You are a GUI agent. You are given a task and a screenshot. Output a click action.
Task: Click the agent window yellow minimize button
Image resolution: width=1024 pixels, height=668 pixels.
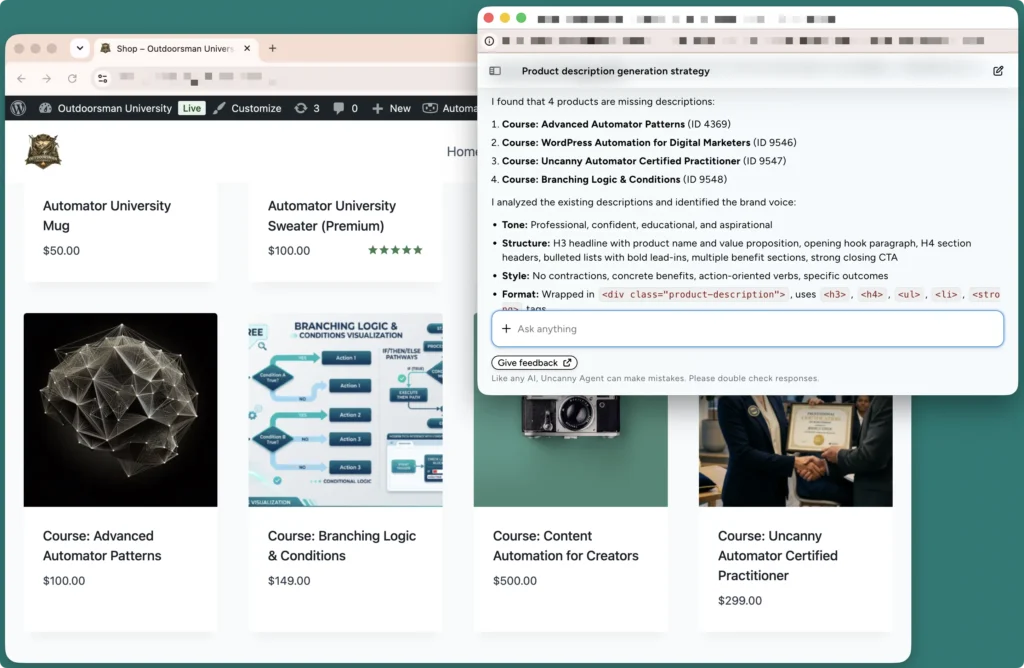point(505,18)
